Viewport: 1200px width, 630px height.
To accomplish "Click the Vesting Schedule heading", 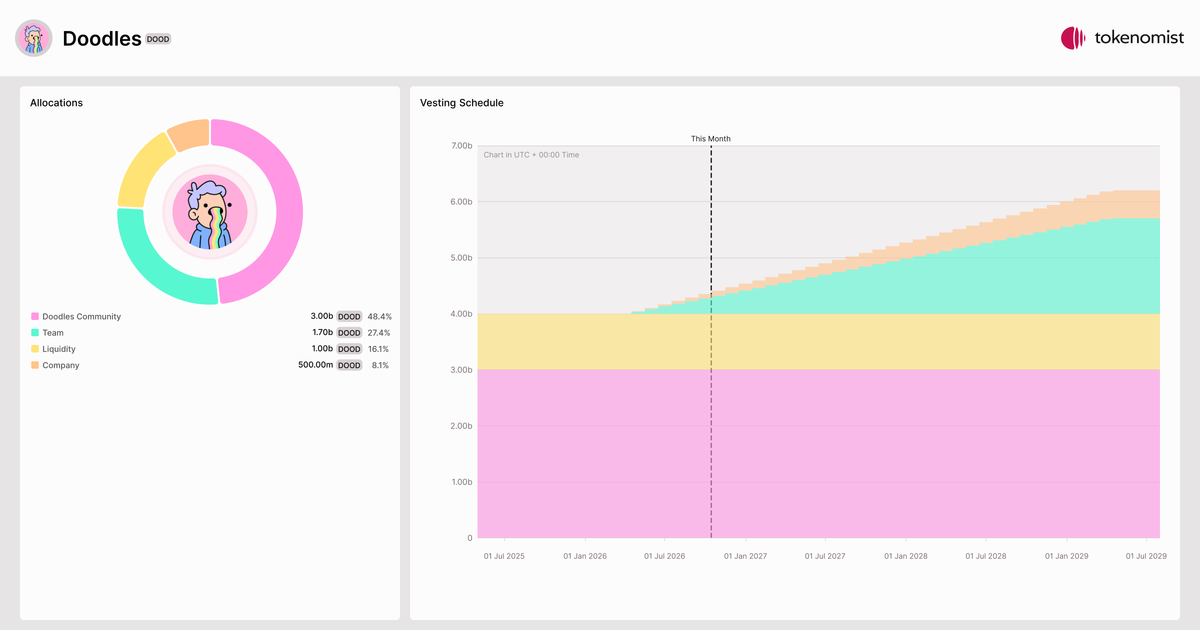I will (x=462, y=103).
